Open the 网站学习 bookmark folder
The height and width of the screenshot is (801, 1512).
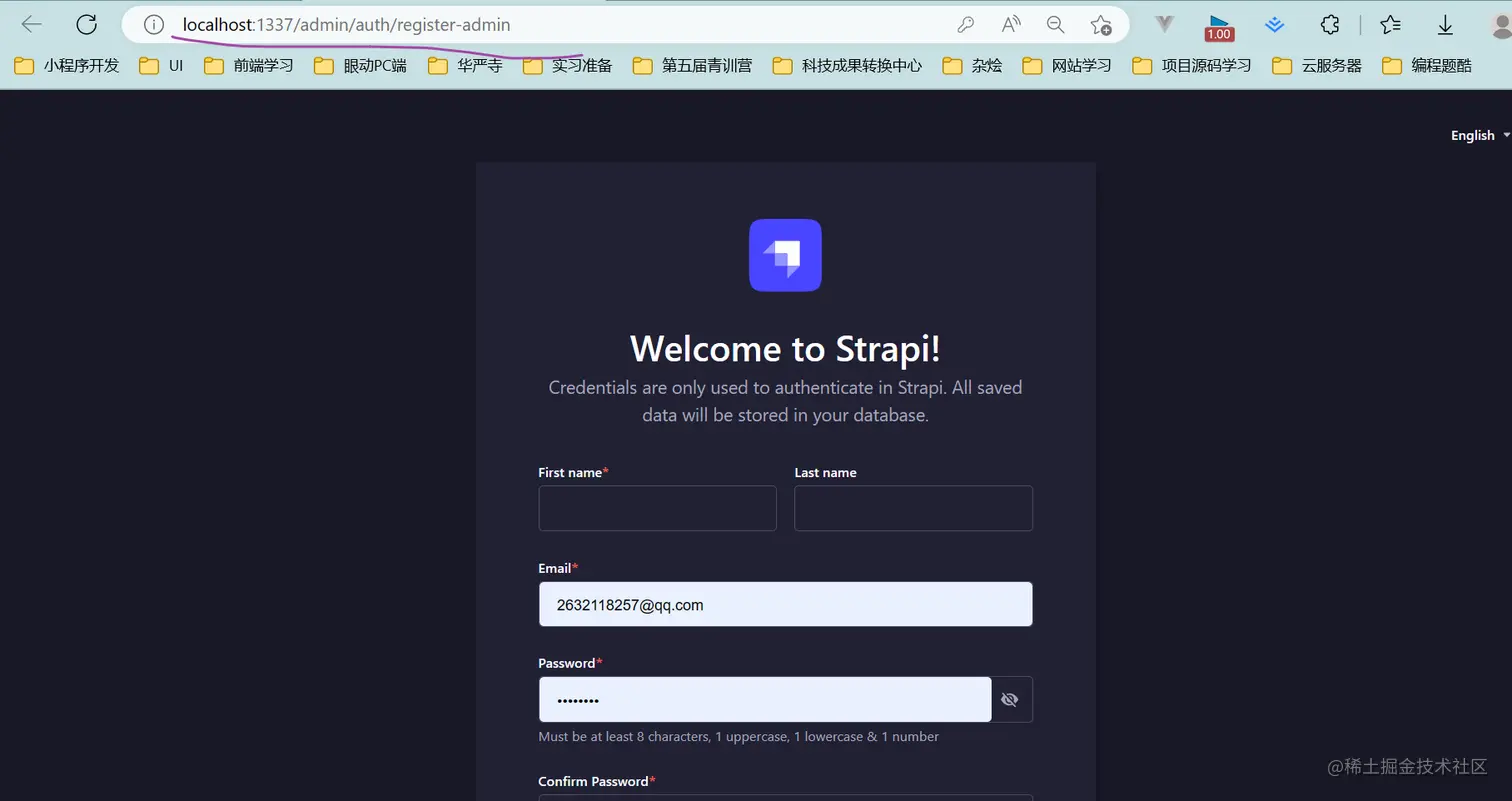1067,66
